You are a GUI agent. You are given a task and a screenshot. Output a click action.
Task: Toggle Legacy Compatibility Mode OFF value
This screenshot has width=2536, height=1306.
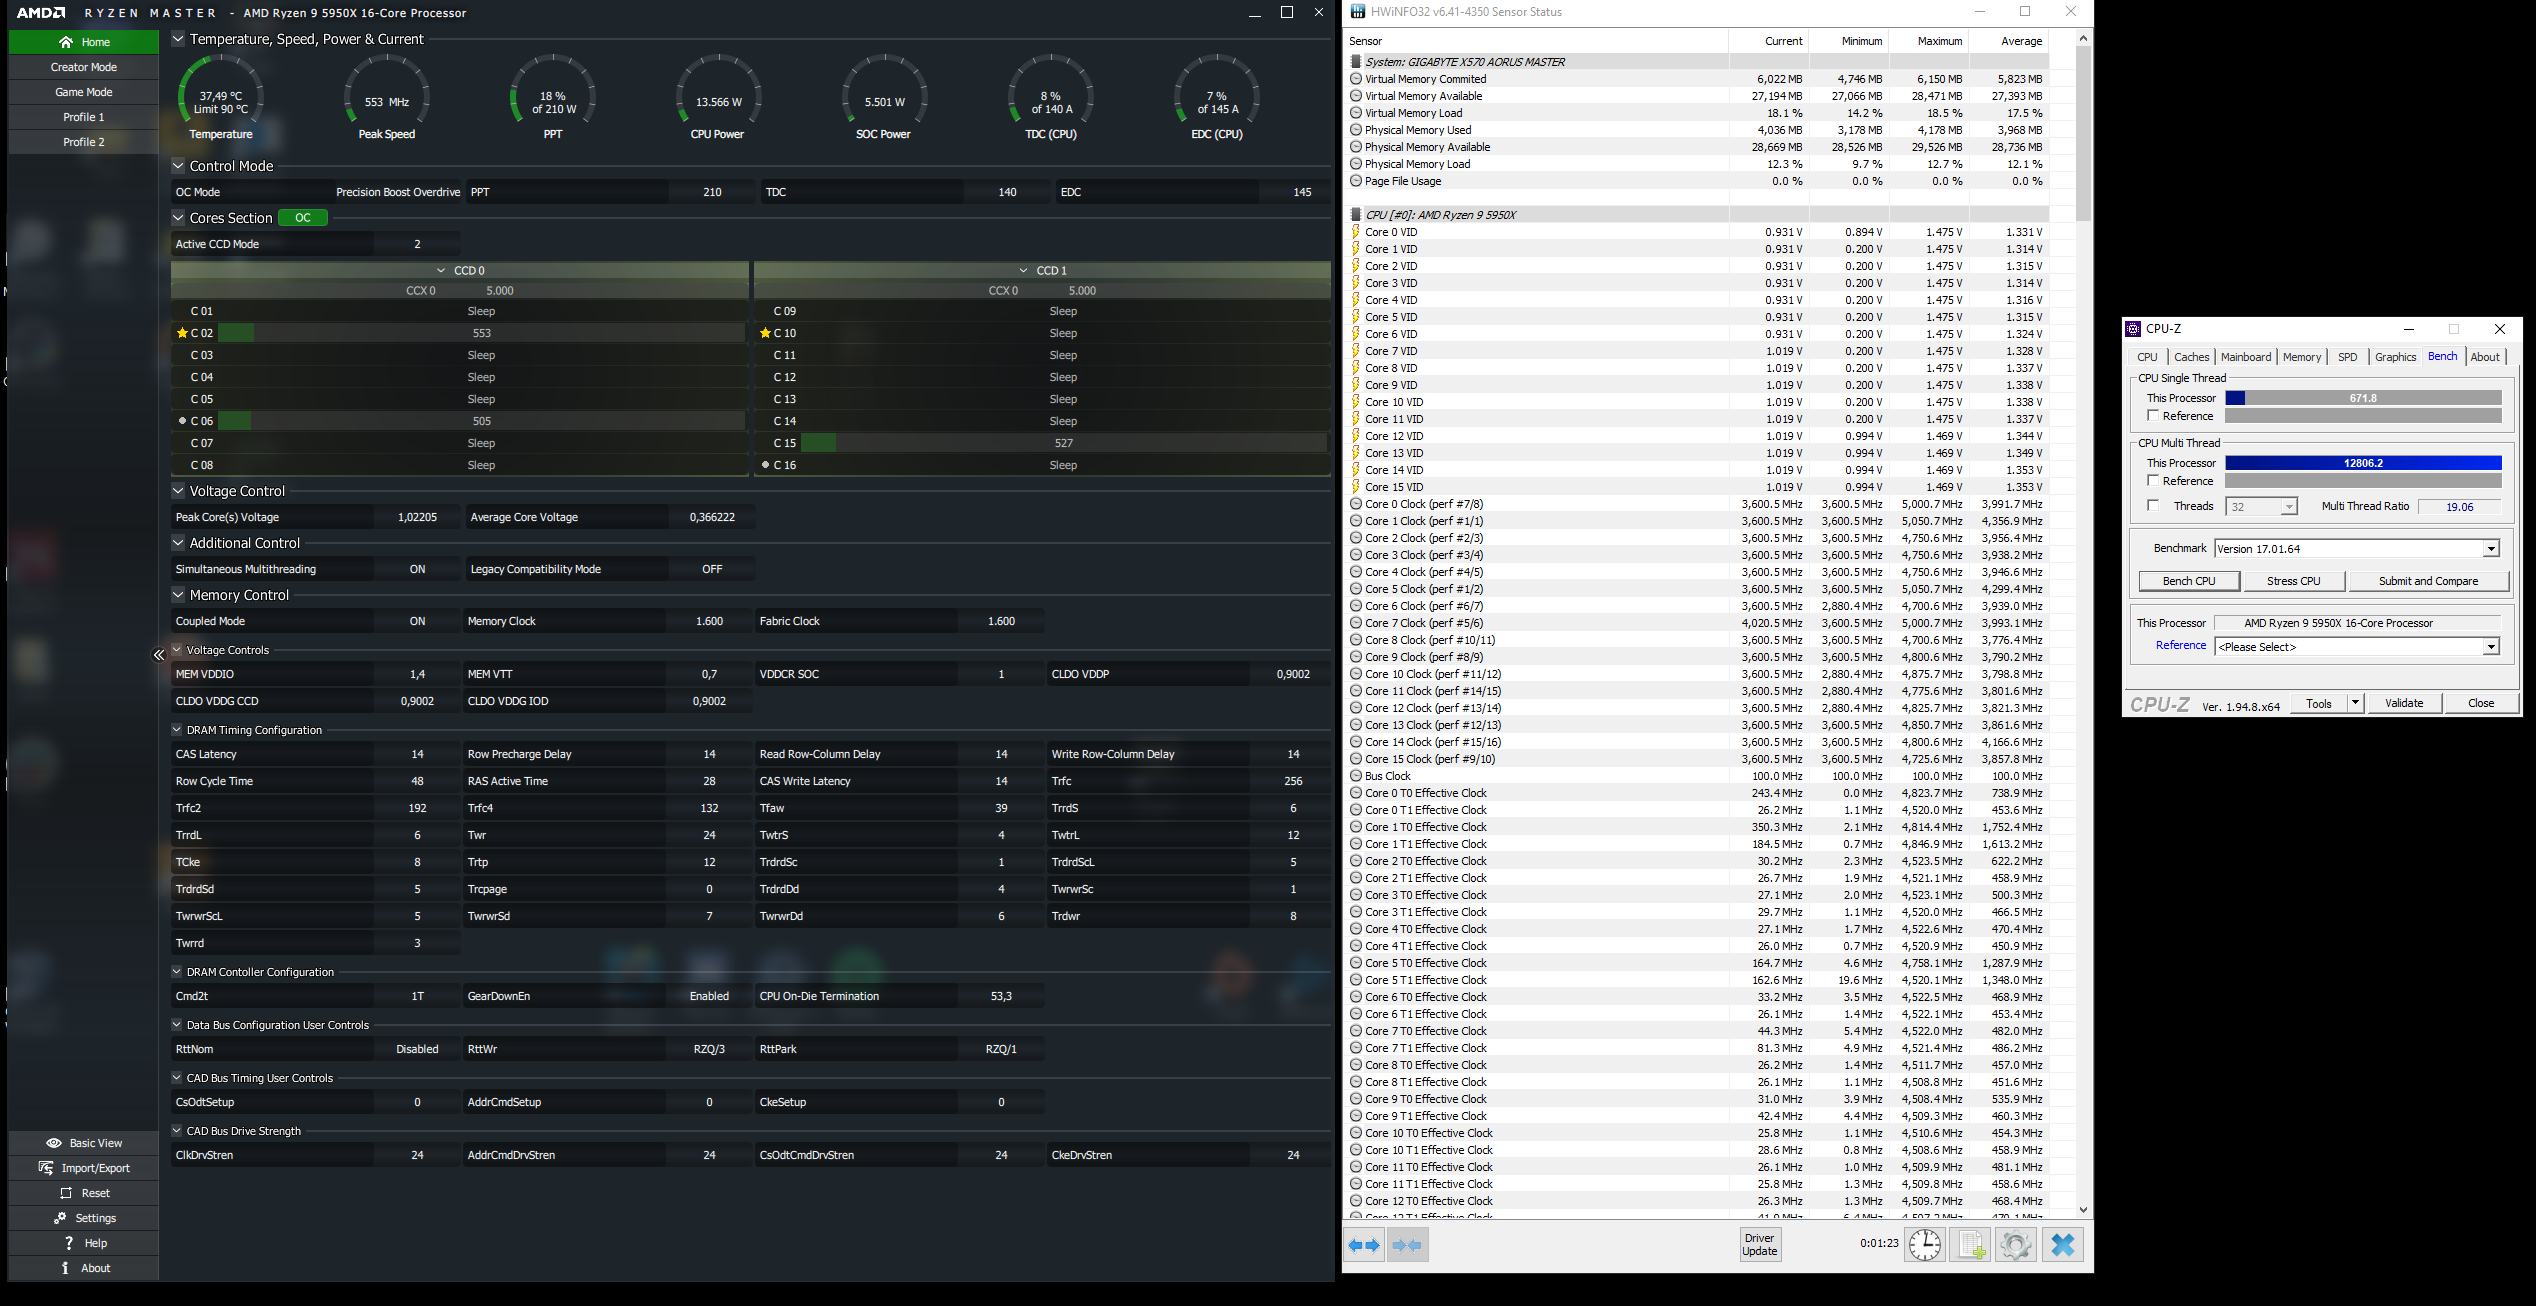(x=711, y=569)
